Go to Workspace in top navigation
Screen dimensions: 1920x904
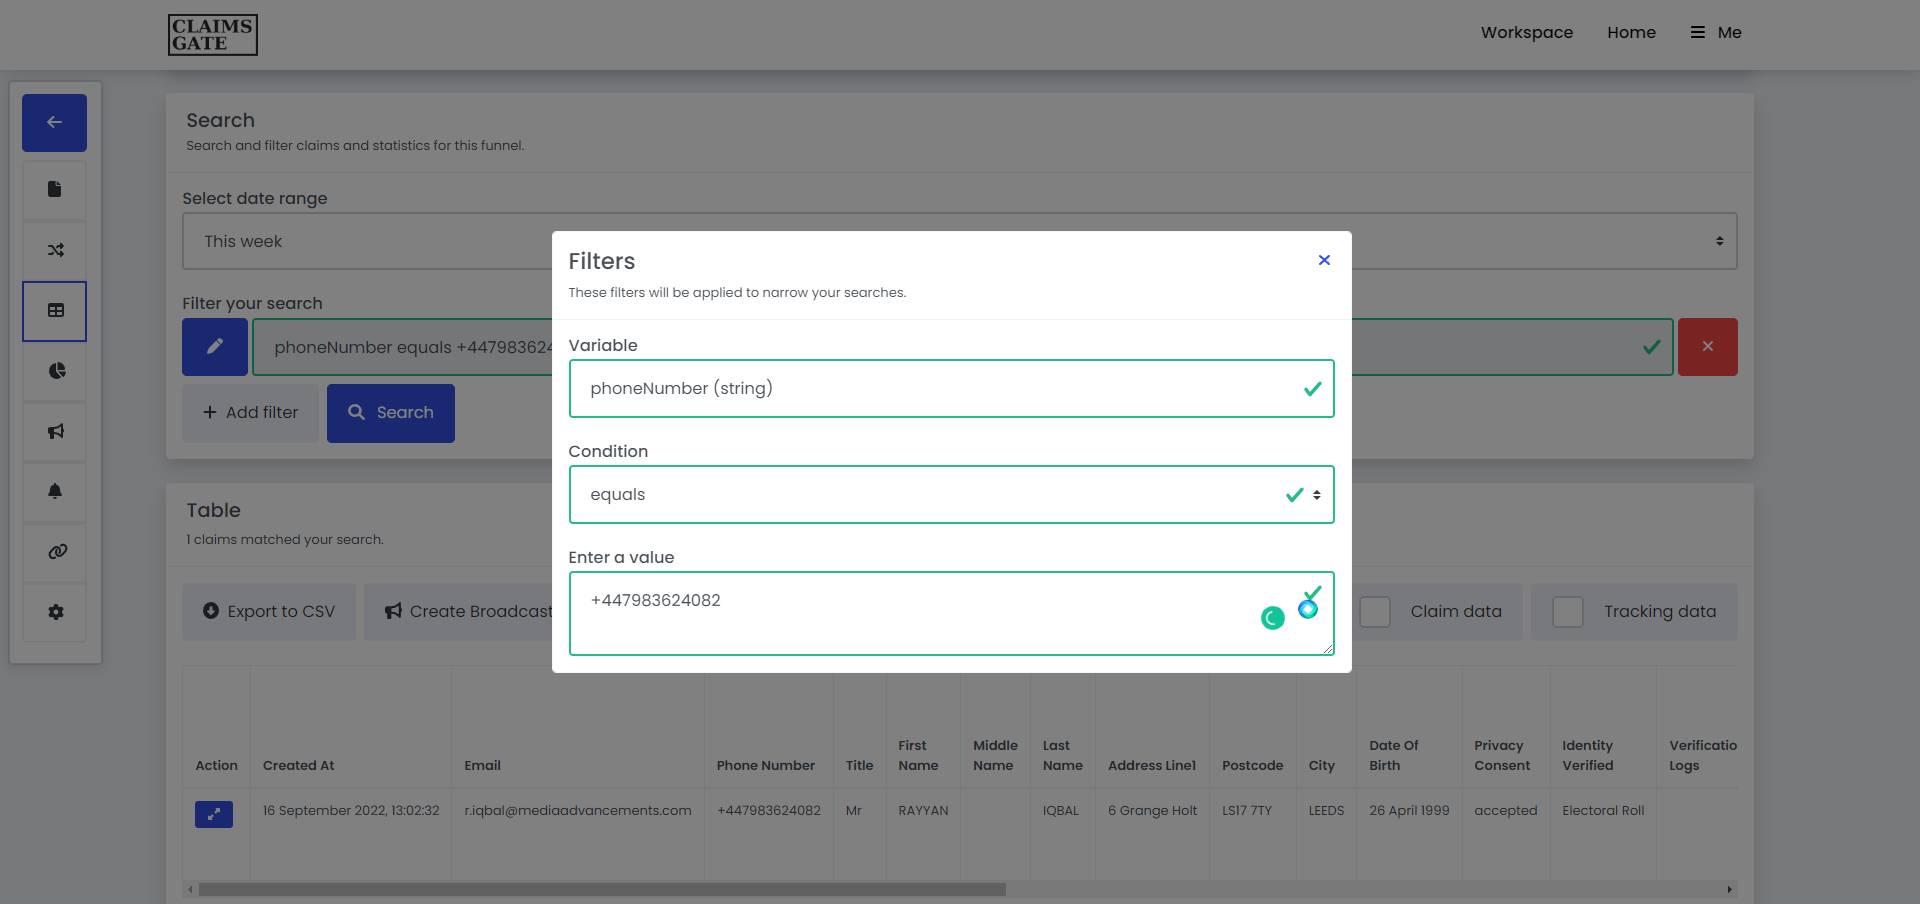tap(1526, 32)
